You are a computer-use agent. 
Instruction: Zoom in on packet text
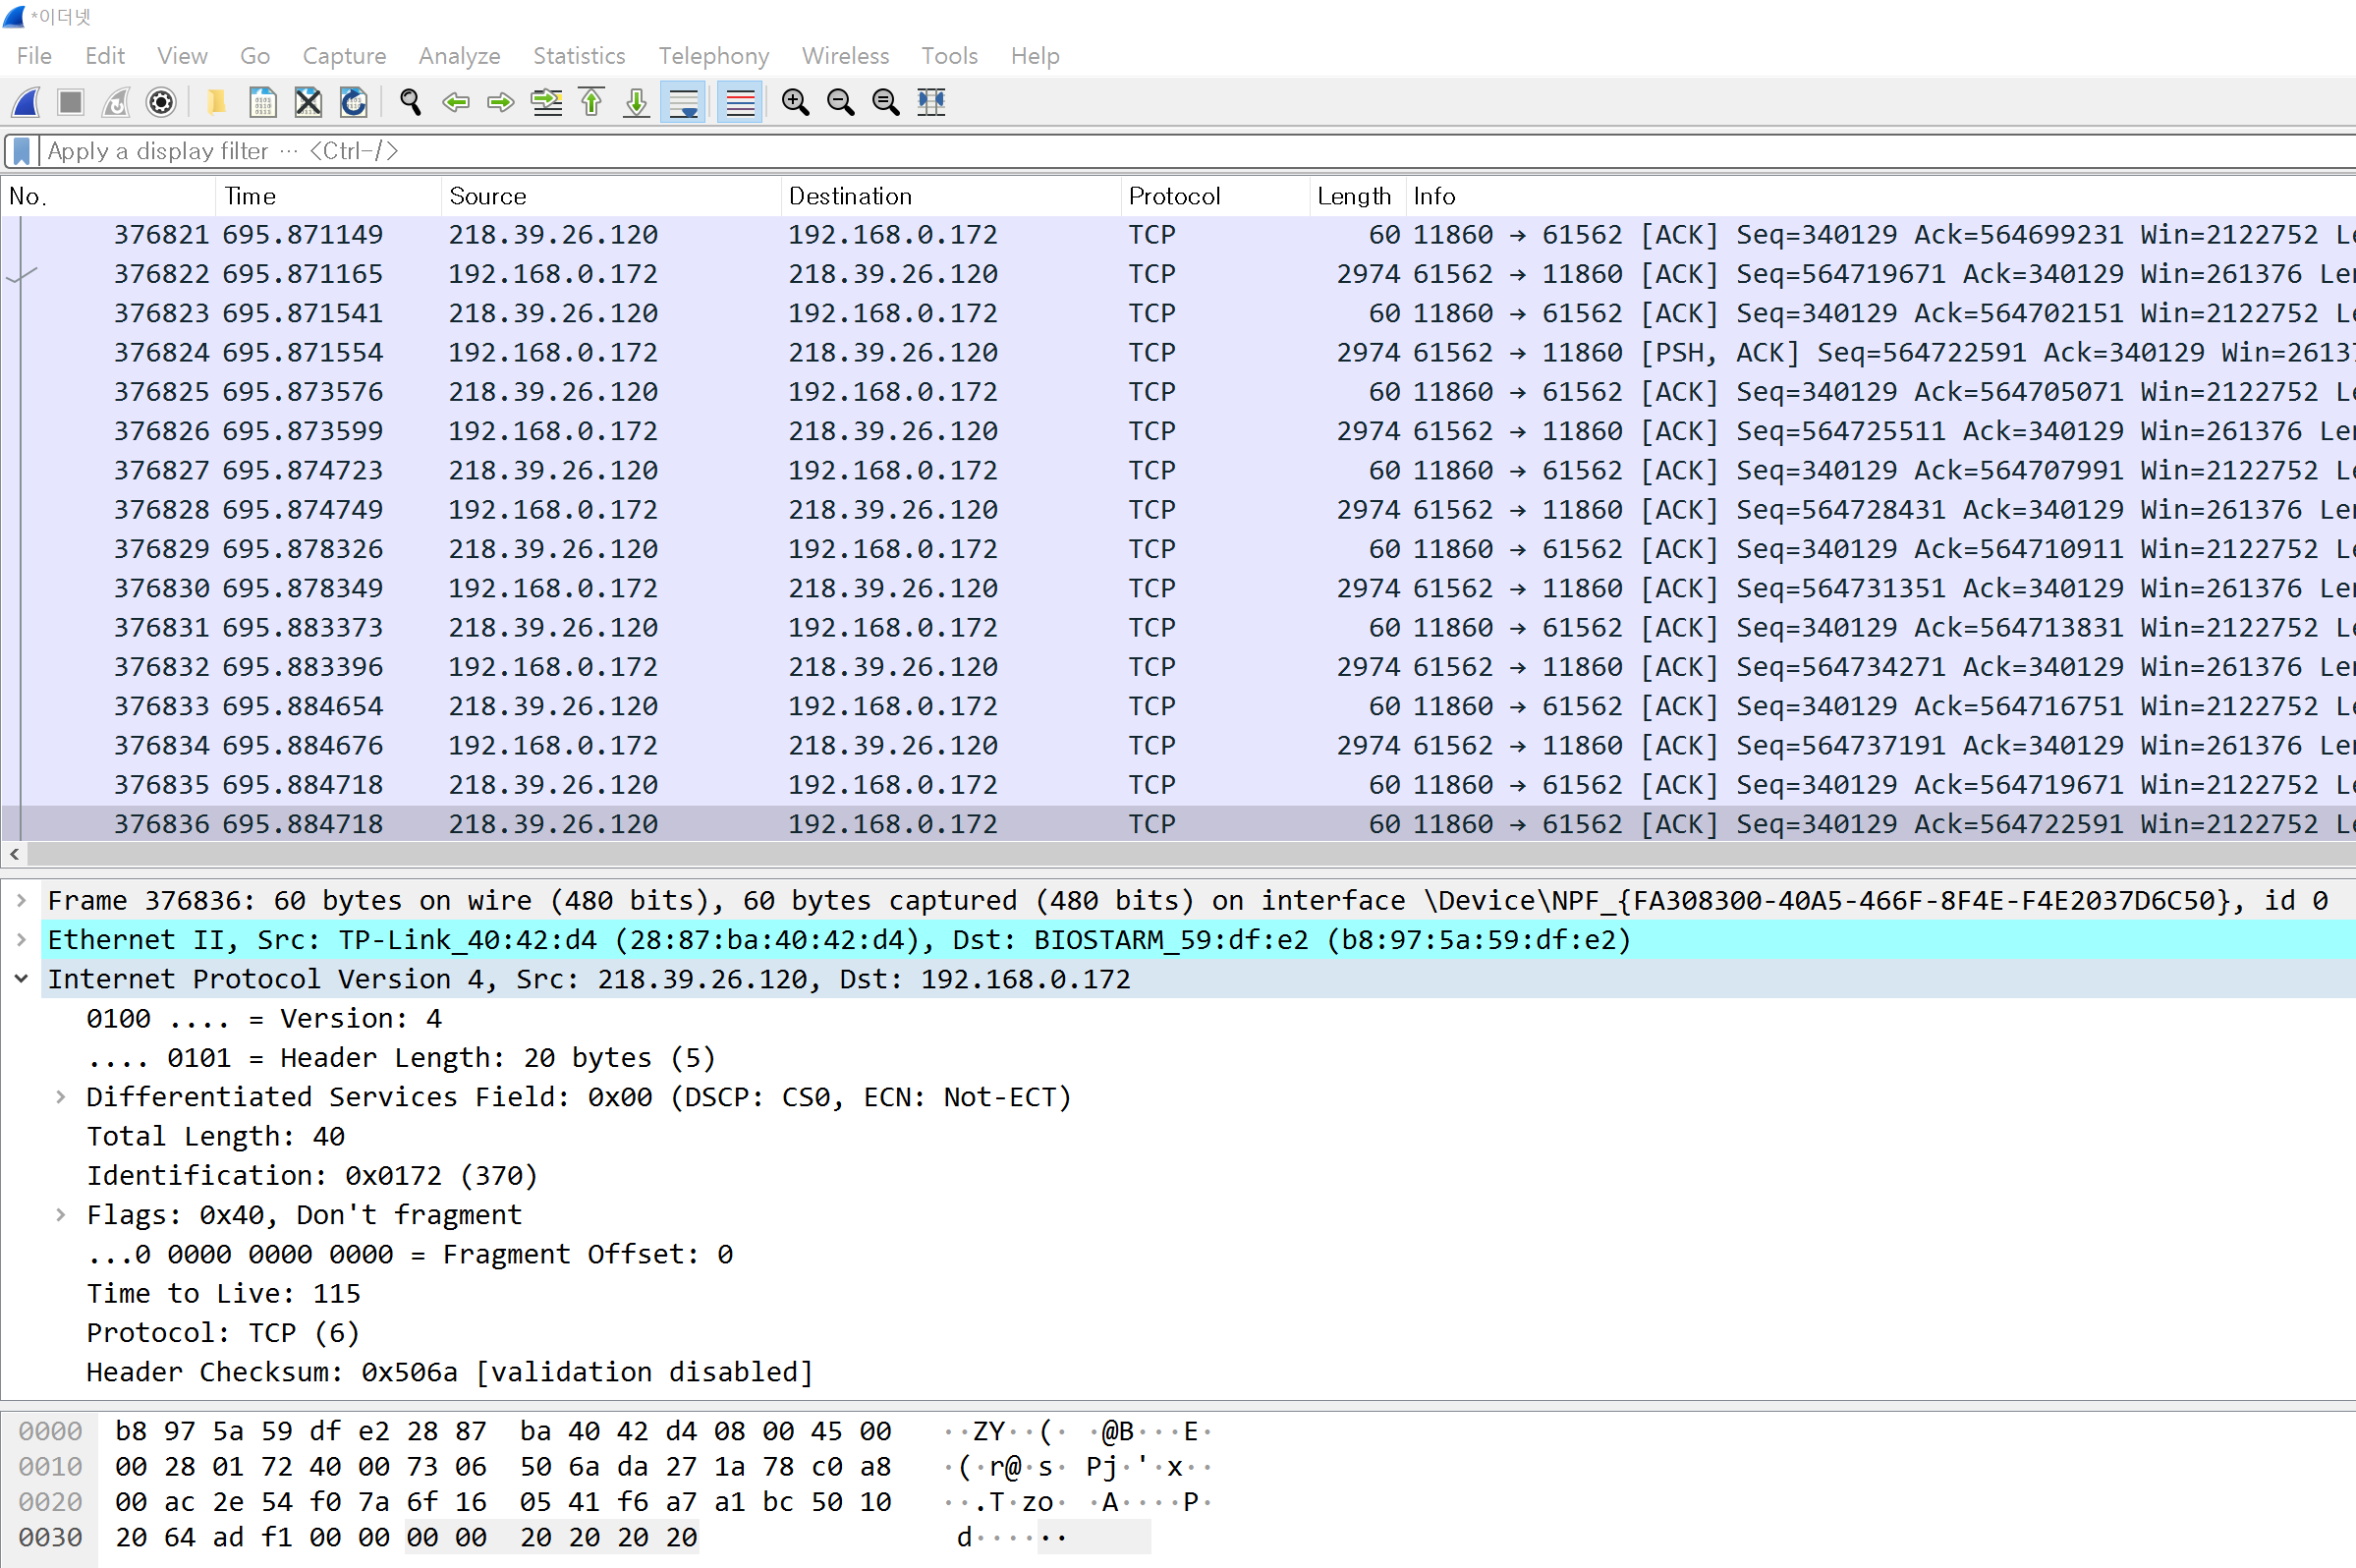(795, 102)
